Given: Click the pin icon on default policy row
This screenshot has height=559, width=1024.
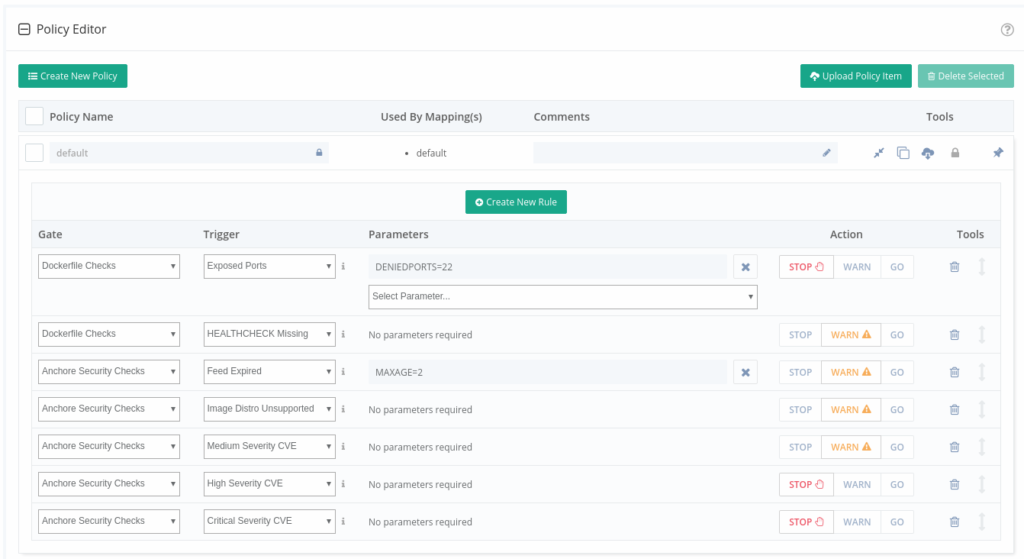Looking at the screenshot, I should tap(997, 153).
